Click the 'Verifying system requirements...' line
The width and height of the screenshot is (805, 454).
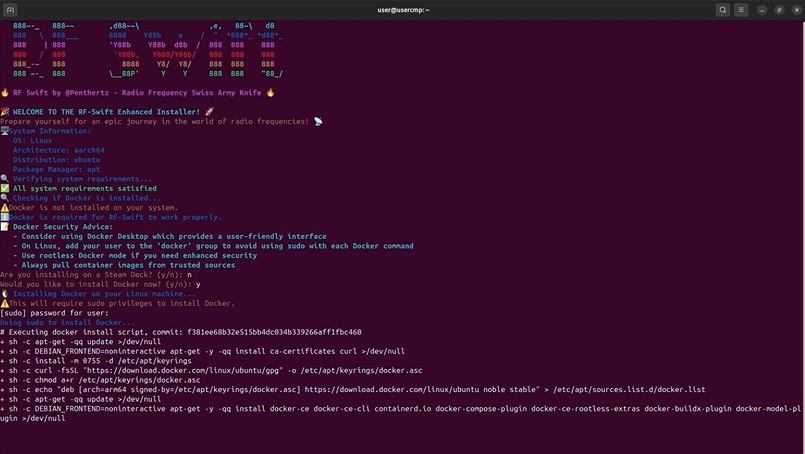click(76, 179)
